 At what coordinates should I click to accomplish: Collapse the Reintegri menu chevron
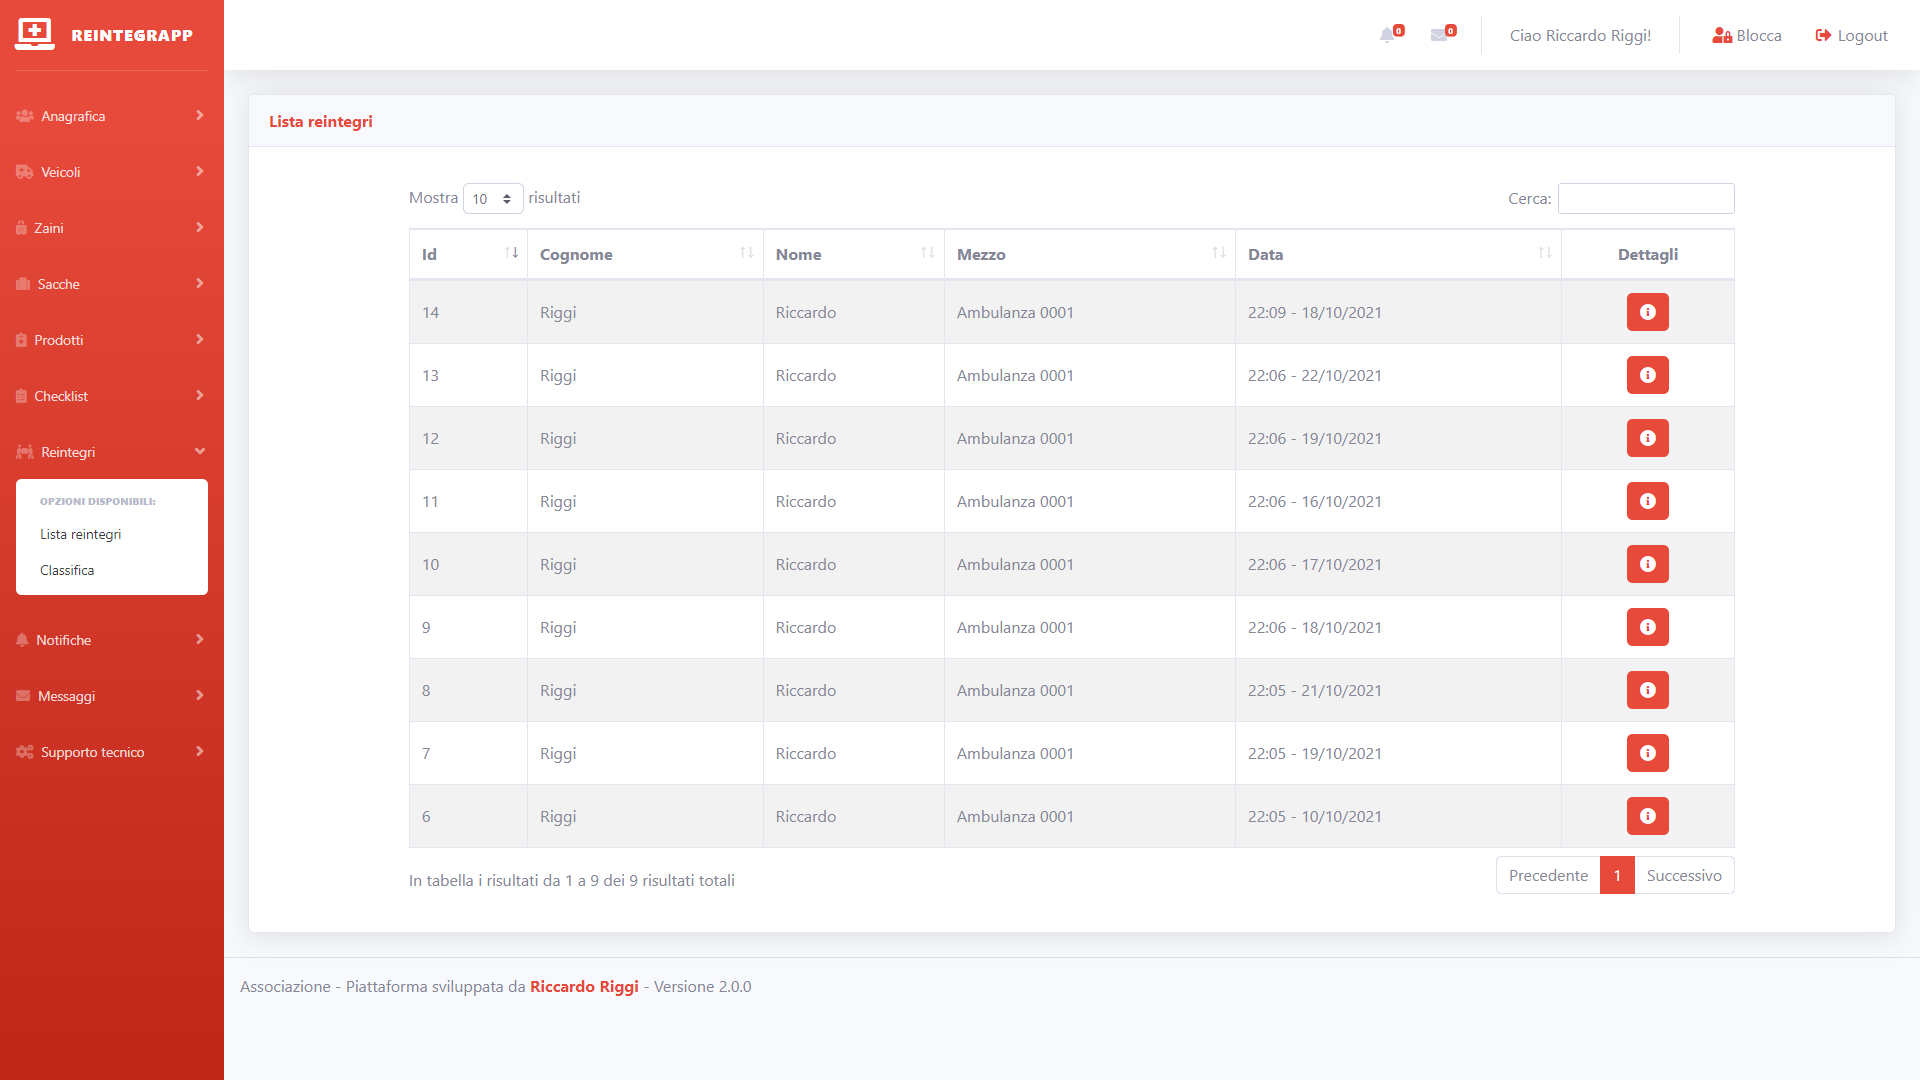tap(200, 452)
